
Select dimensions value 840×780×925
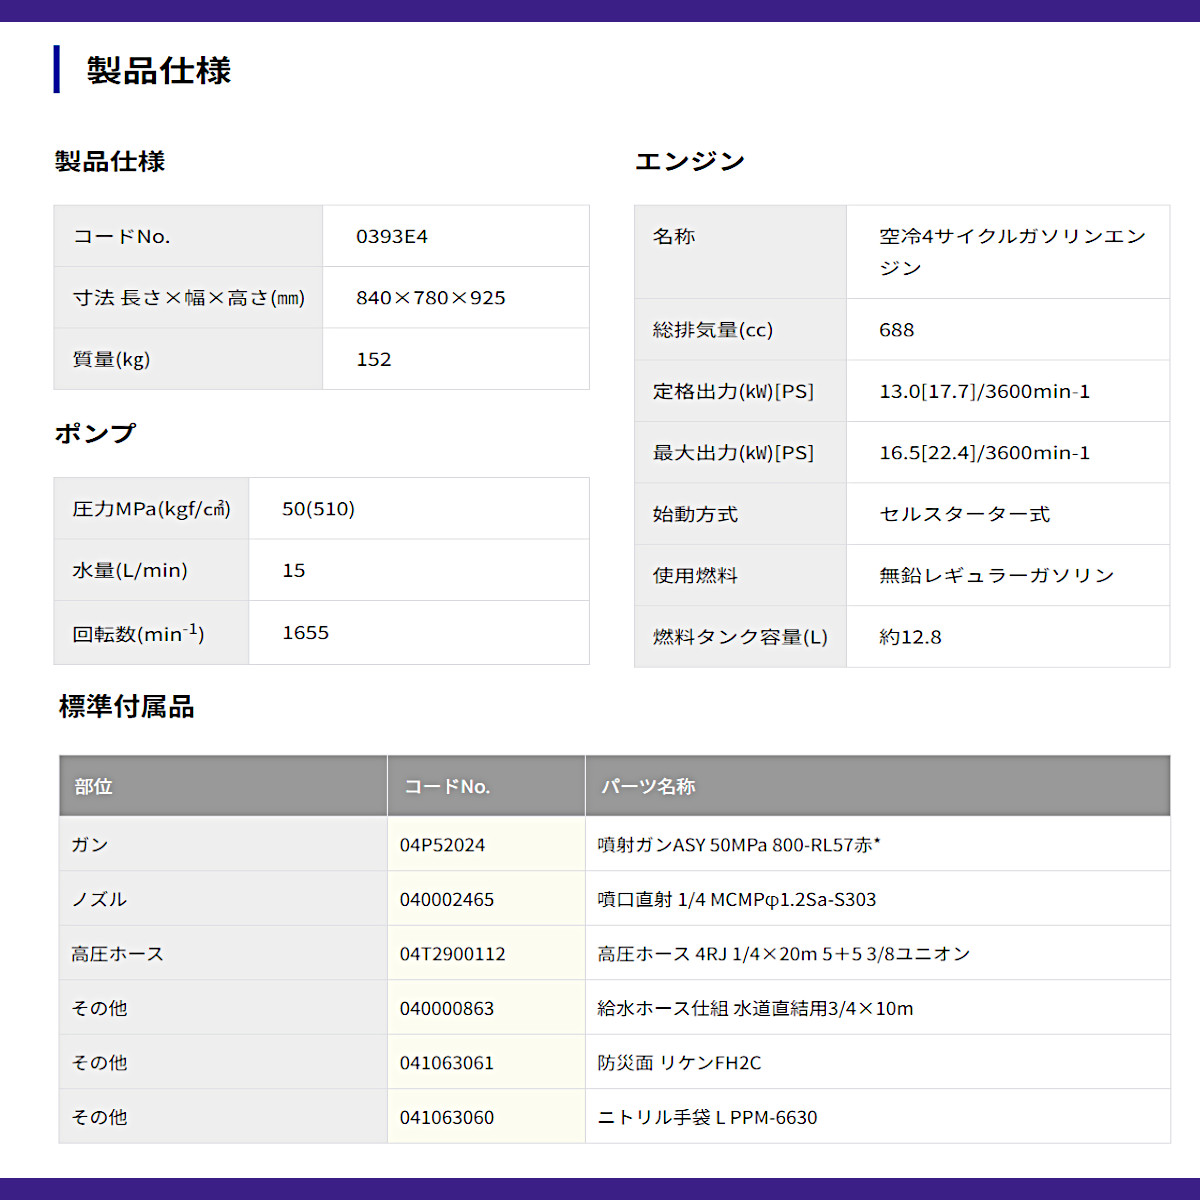(431, 298)
